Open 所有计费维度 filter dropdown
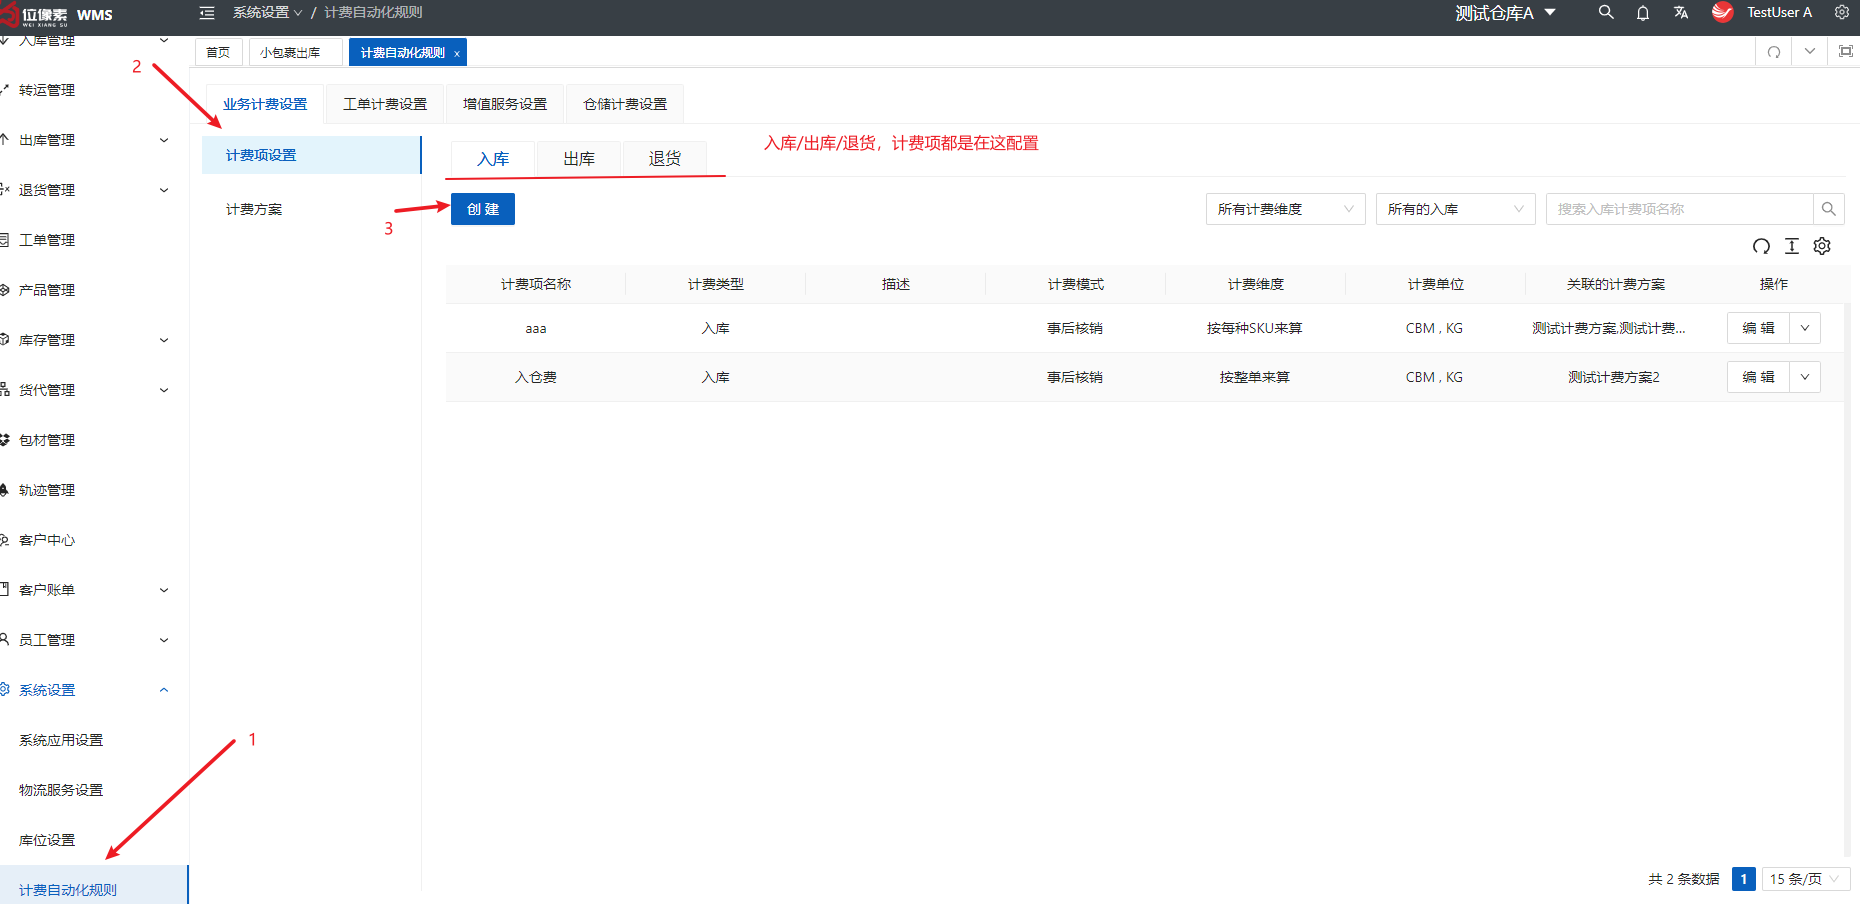Image resolution: width=1860 pixels, height=904 pixels. point(1285,209)
